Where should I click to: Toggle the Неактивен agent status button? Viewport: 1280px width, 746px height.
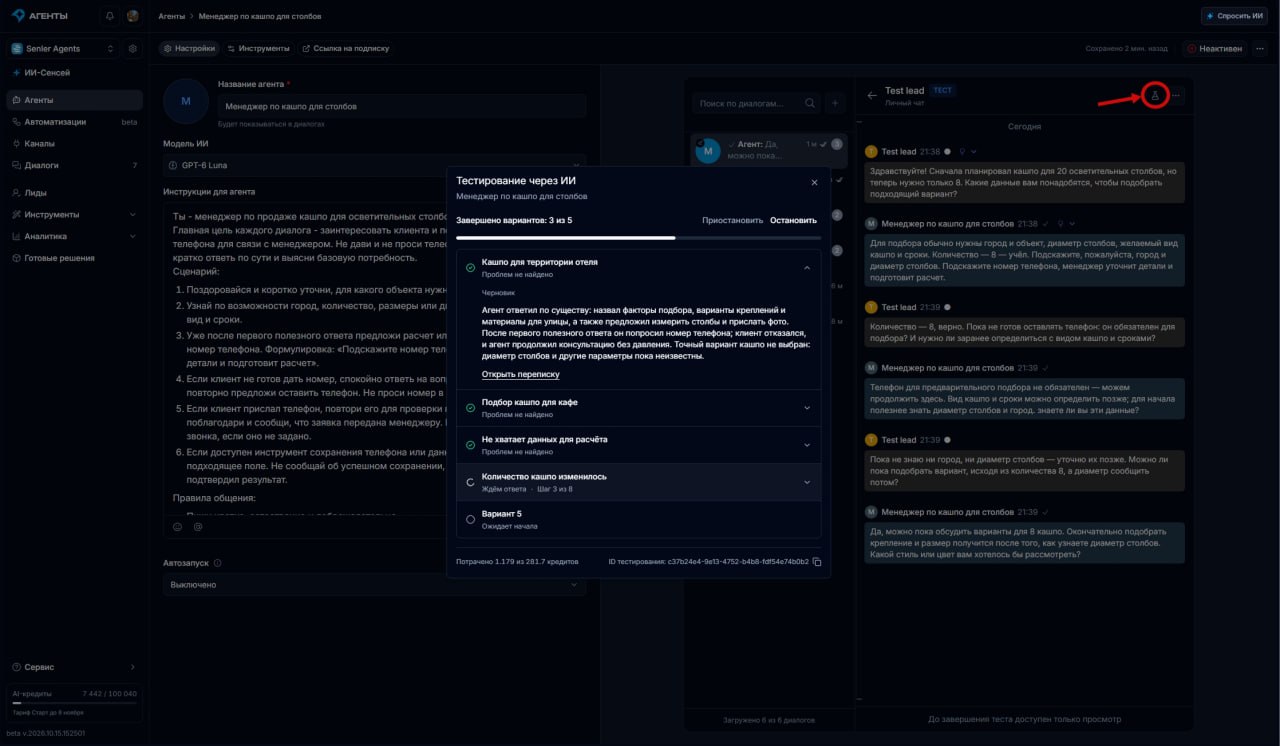click(1214, 48)
